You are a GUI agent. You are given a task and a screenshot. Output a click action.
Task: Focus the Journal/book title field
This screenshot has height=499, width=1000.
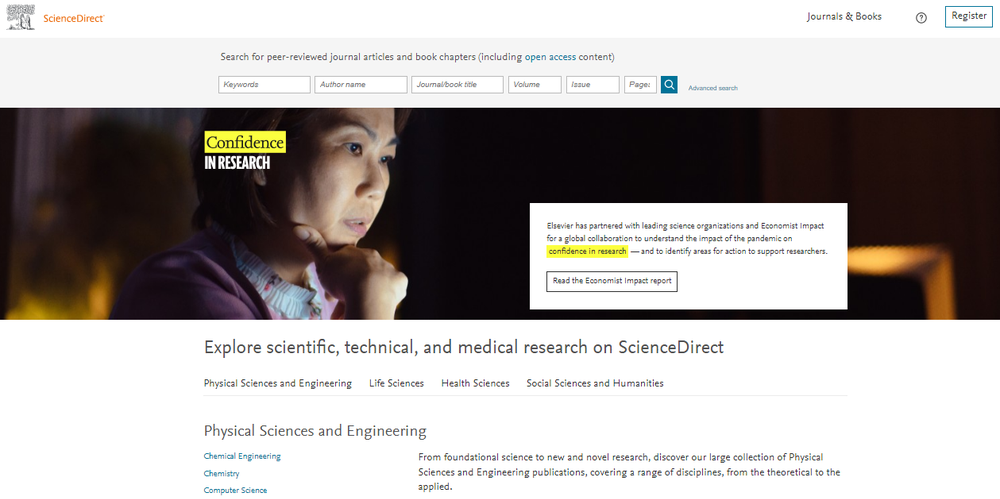[x=457, y=84]
